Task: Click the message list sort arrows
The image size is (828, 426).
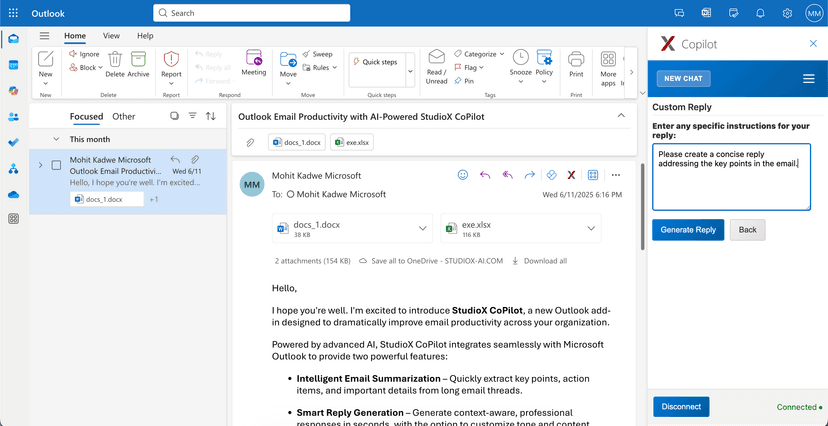Action: pos(211,116)
